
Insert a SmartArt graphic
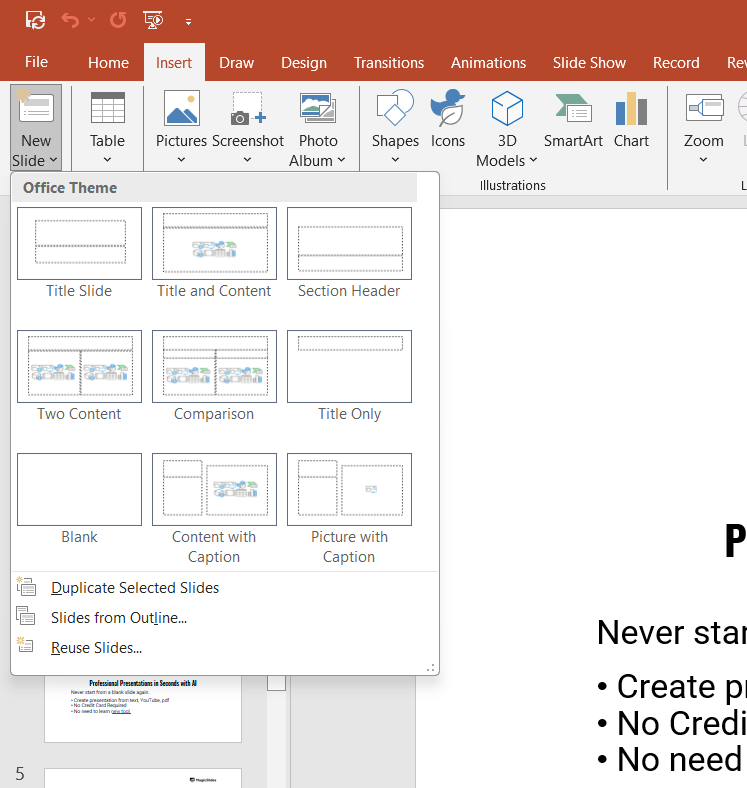(x=573, y=110)
